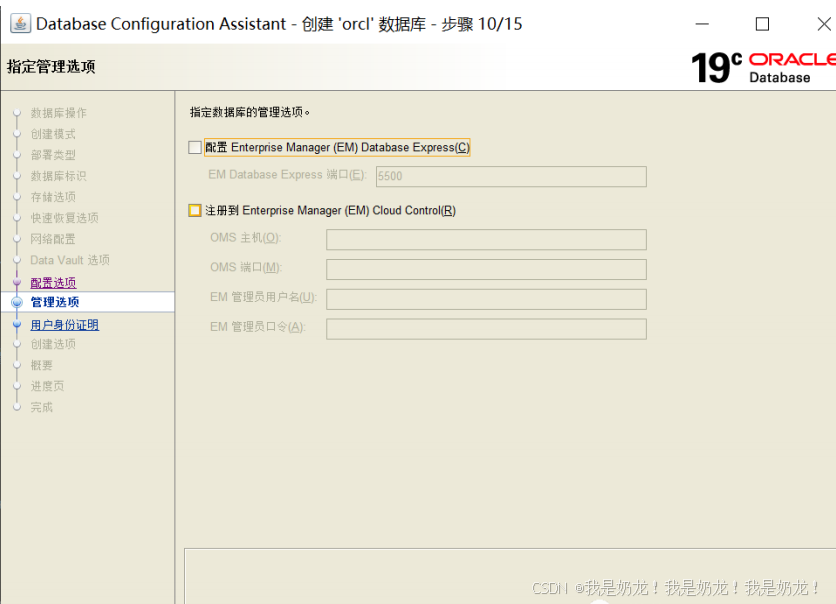Click the 部署类型 step in sidebar

click(53, 155)
